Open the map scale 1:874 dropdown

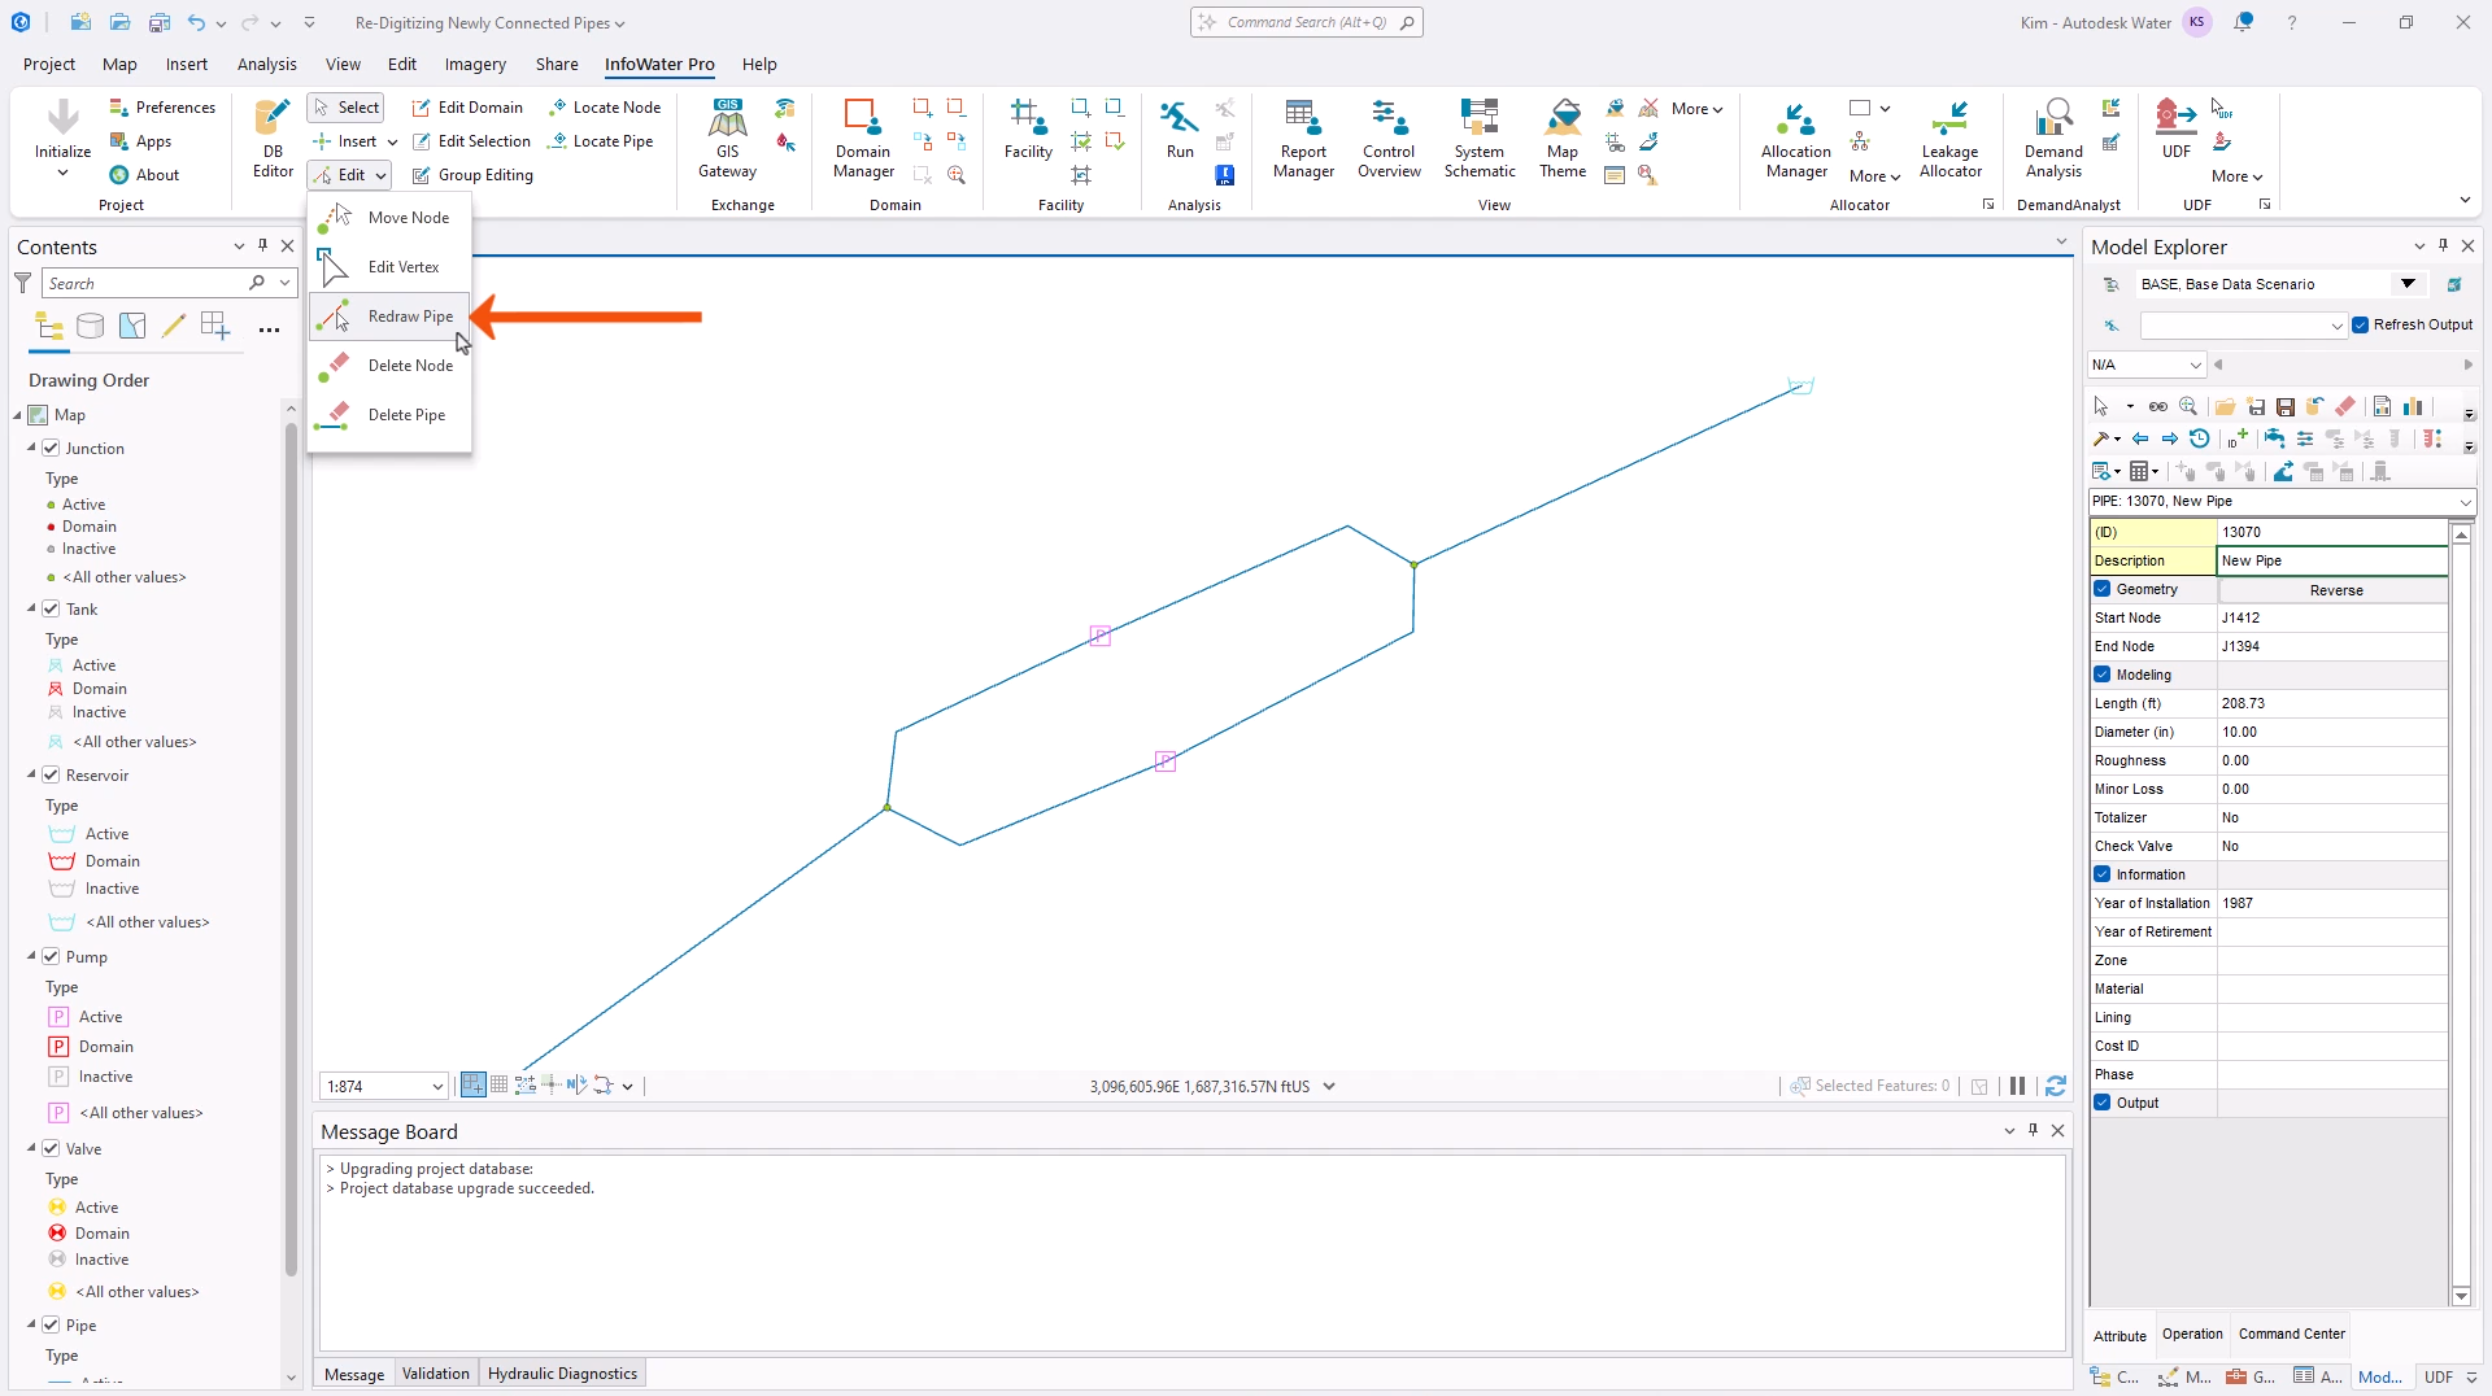click(437, 1085)
